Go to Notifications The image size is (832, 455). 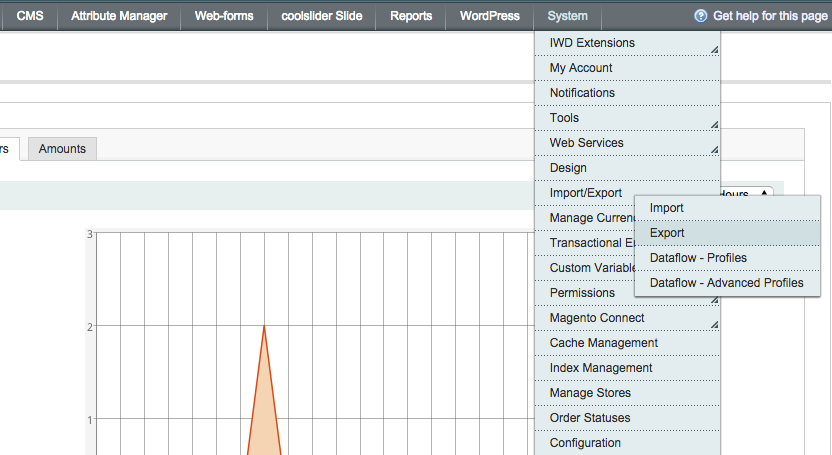tap(627, 93)
